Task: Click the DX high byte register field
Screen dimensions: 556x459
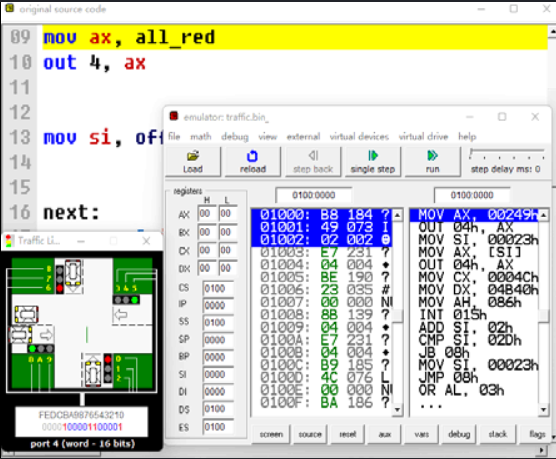Action: 207,268
